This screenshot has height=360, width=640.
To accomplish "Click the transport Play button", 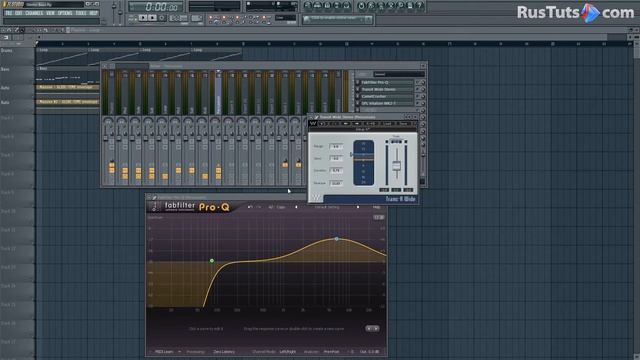I will click(143, 18).
